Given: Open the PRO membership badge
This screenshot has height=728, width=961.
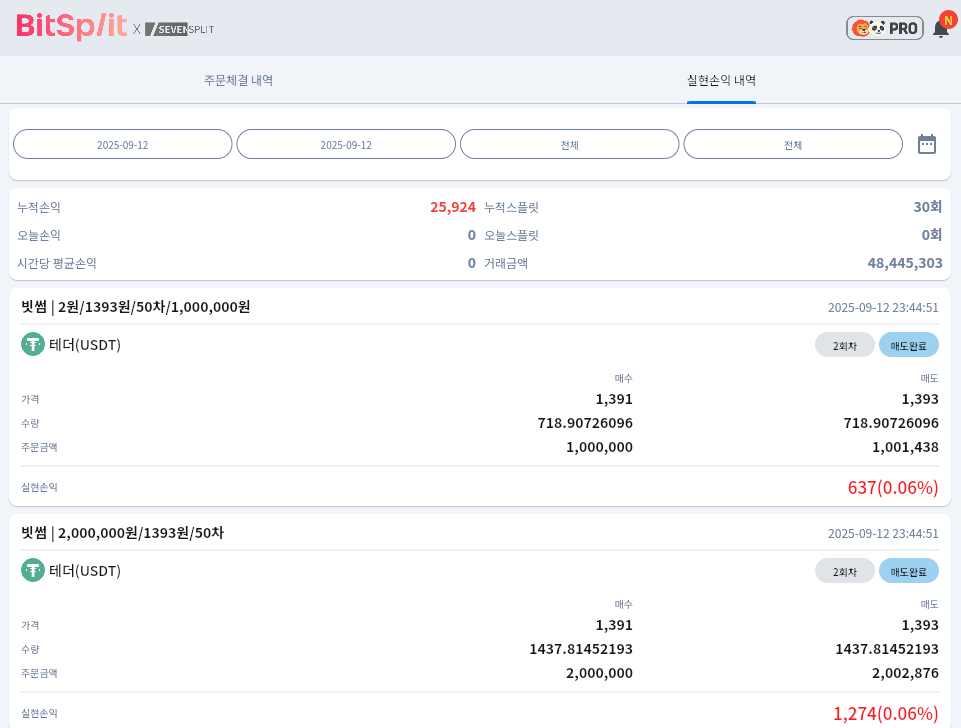Looking at the screenshot, I should point(884,28).
